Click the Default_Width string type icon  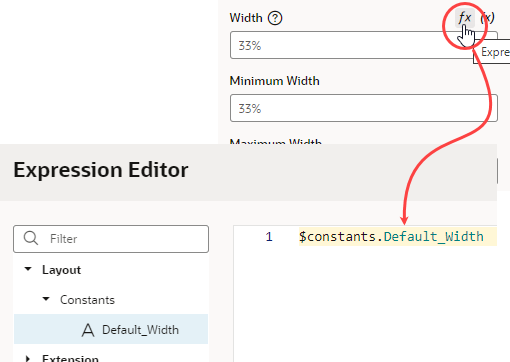[88, 330]
